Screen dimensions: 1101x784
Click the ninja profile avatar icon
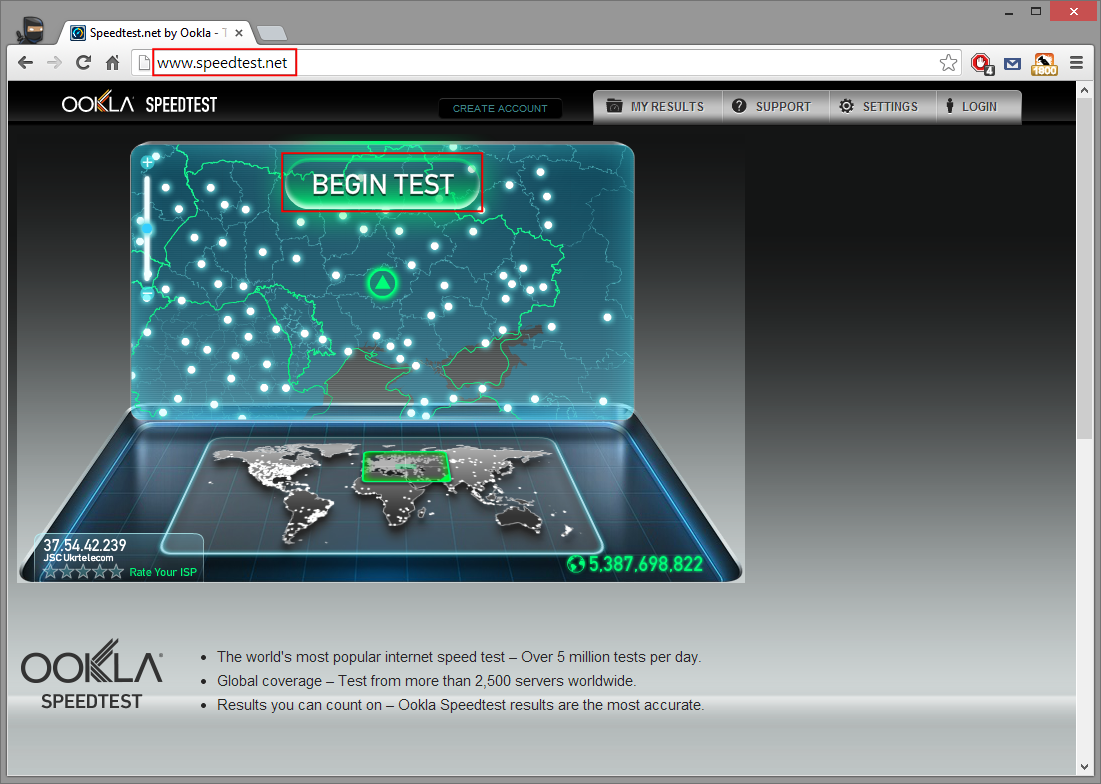click(x=30, y=31)
